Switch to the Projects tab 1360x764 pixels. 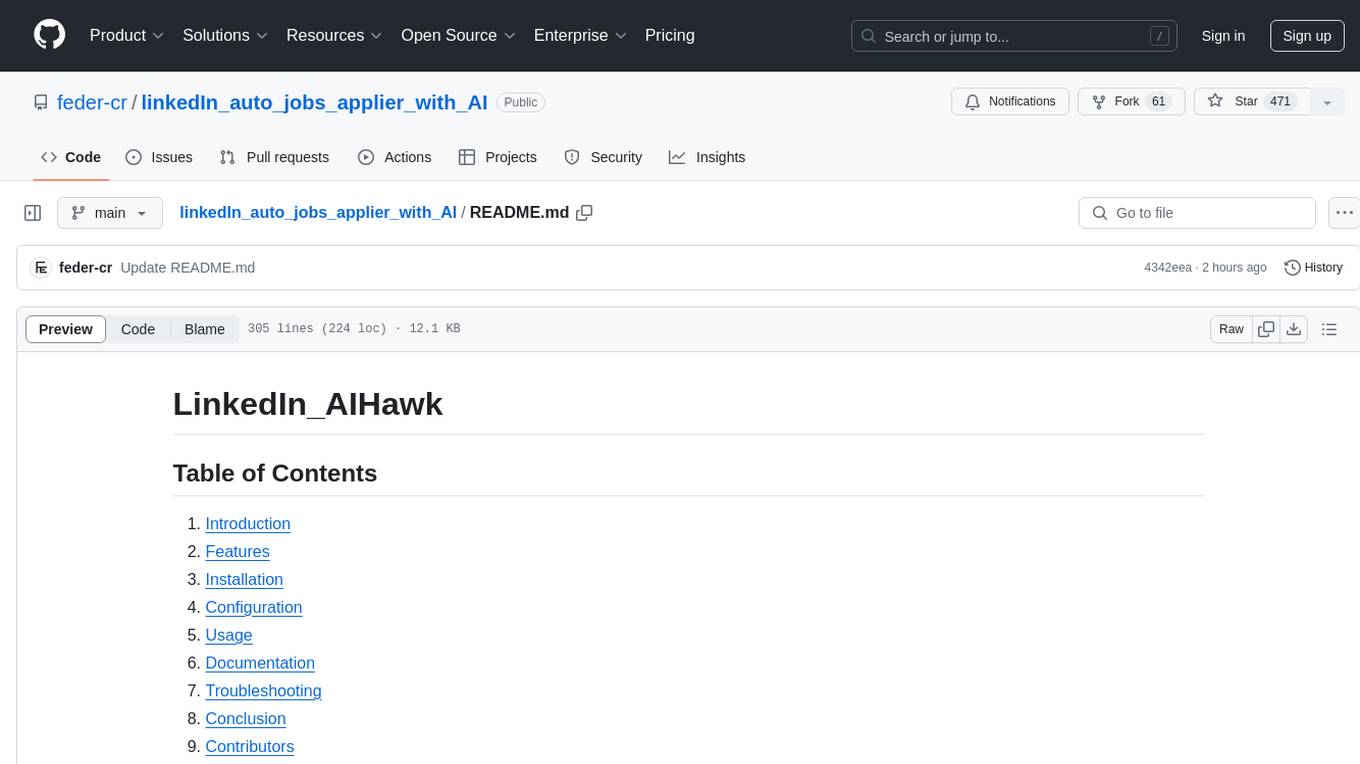497,157
